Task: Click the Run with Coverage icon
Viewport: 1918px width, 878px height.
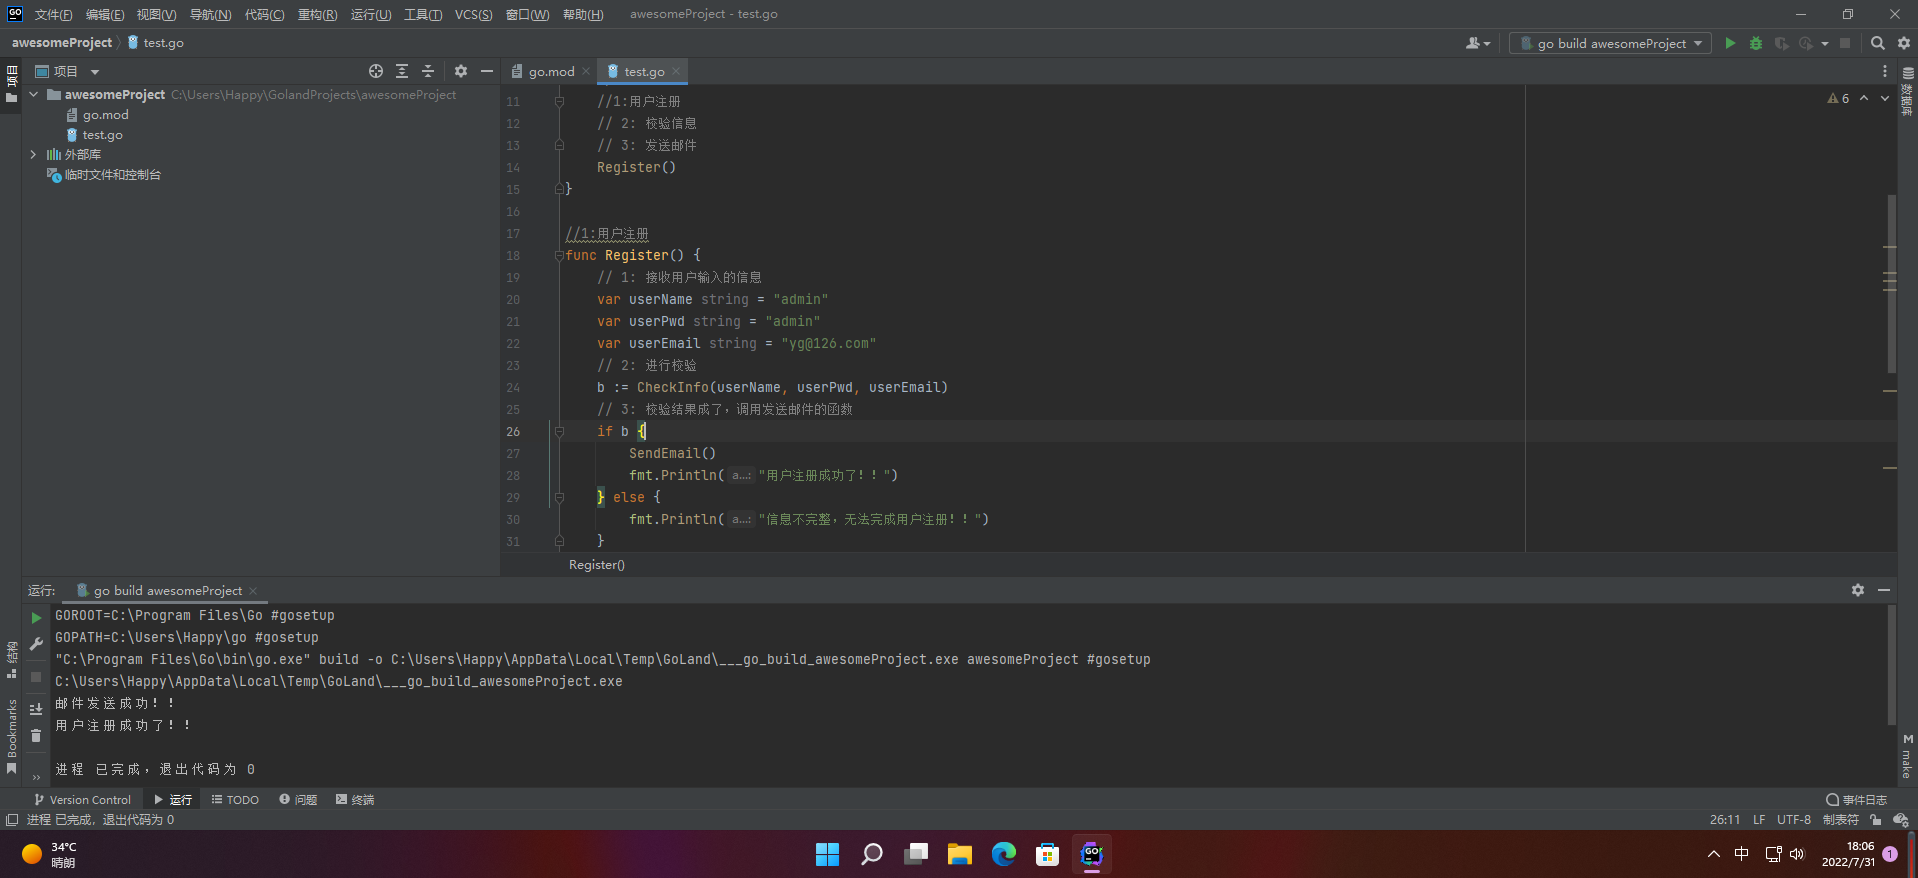Action: [1781, 43]
